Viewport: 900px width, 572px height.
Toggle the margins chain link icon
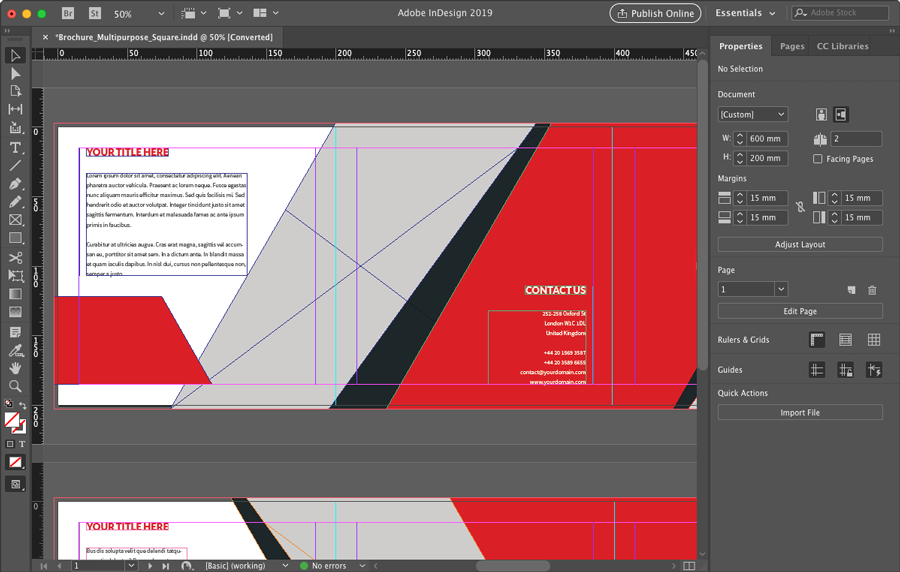tap(799, 208)
